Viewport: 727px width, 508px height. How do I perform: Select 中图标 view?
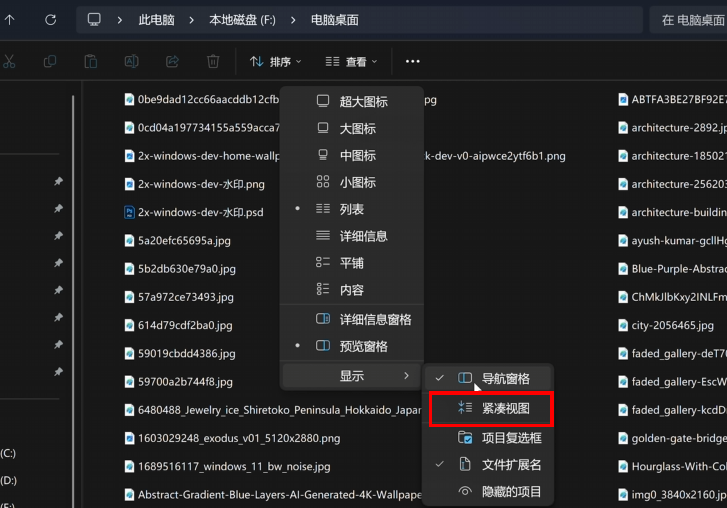click(352, 155)
